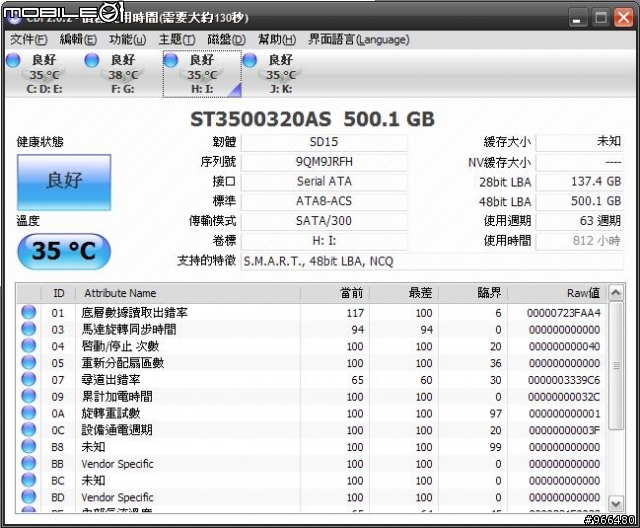Image resolution: width=640 pixels, height=528 pixels.
Task: Open the 界面語言(Language) menu
Action: 358,40
